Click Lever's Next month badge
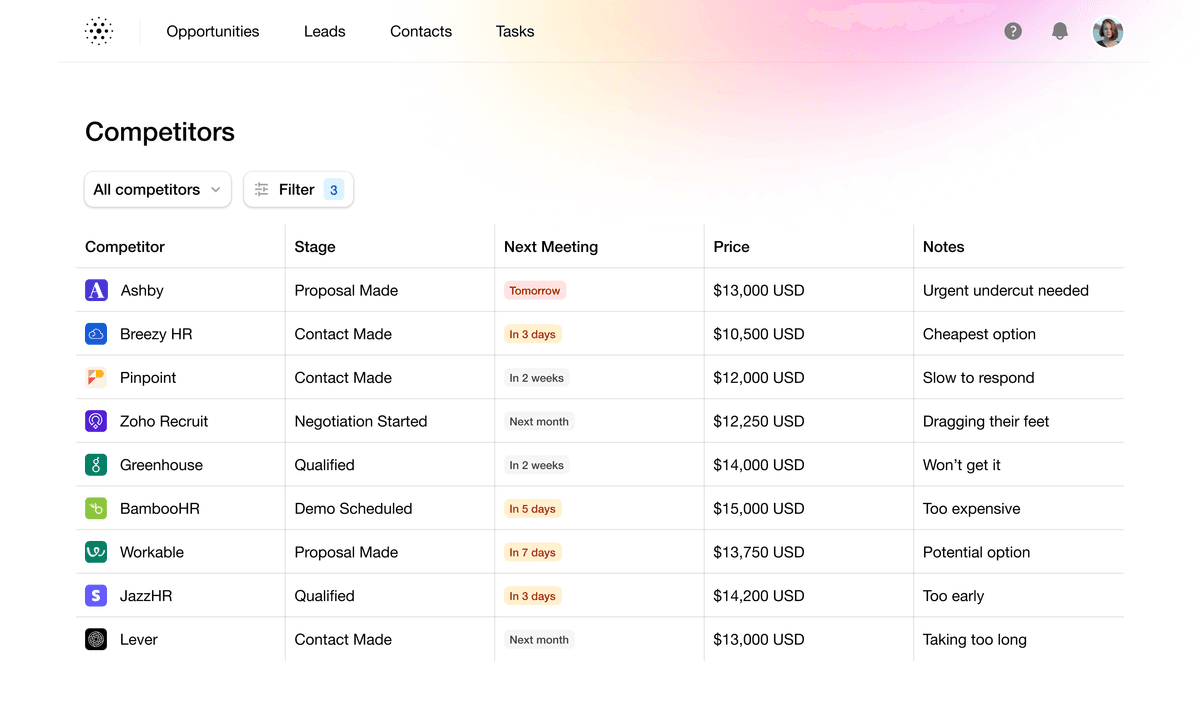The height and width of the screenshot is (709, 1200). [539, 640]
